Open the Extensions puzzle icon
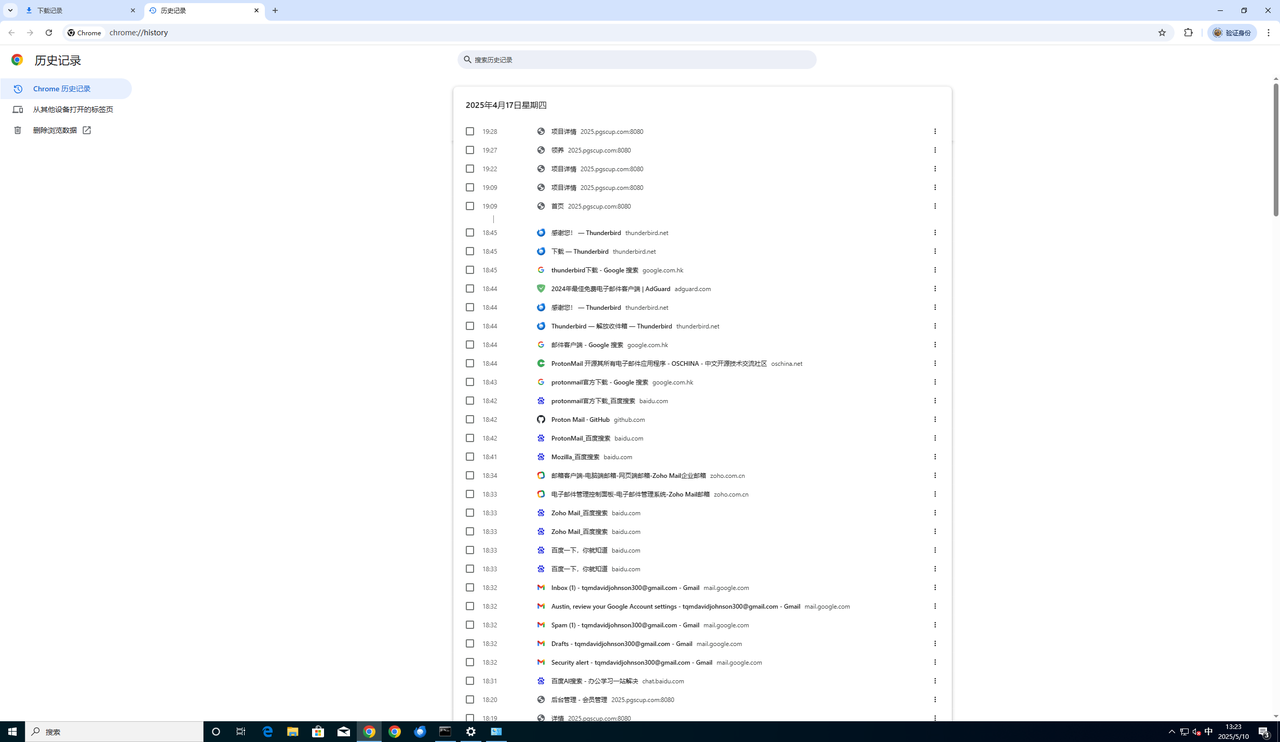The height and width of the screenshot is (742, 1280). [1188, 32]
